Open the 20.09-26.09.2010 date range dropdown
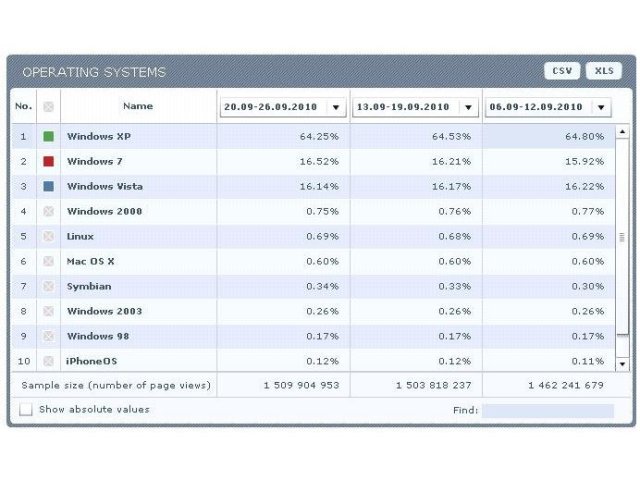The image size is (640, 480). tap(335, 107)
